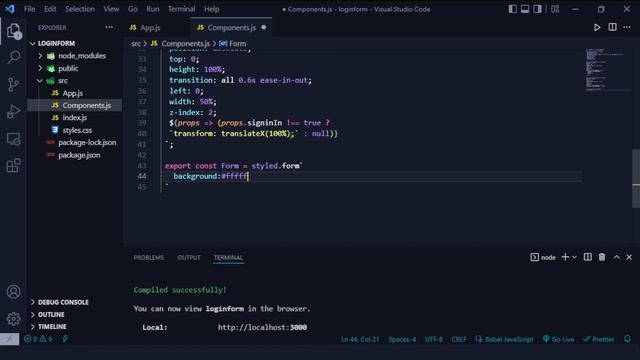Click unsaved dot on Components.js tab

264,27
